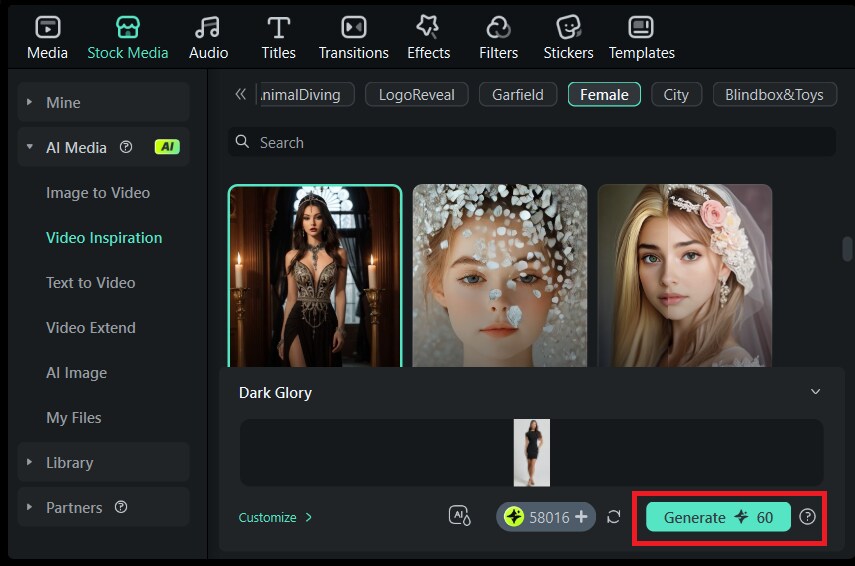
Task: Click the AI Media help icon
Action: 126,147
